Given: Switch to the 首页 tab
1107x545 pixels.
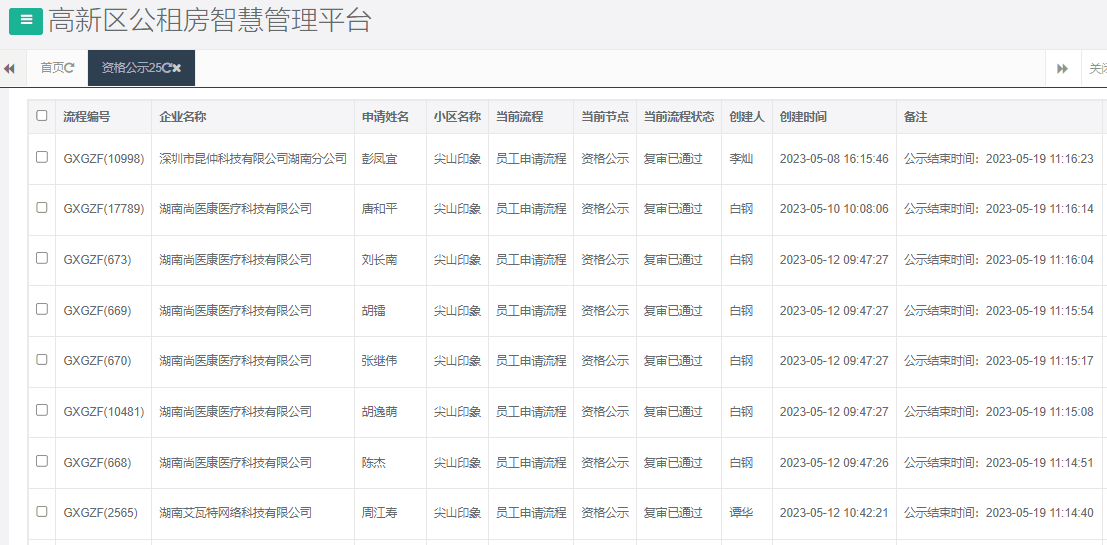Looking at the screenshot, I should [57, 68].
